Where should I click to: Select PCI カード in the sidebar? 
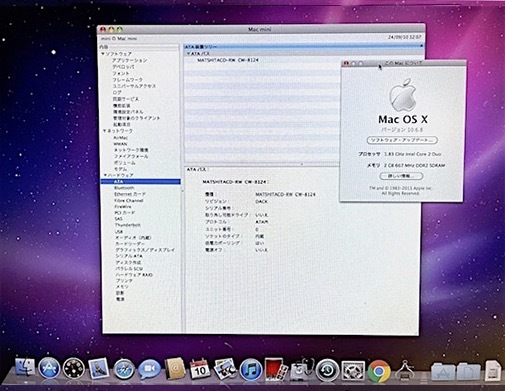point(125,213)
